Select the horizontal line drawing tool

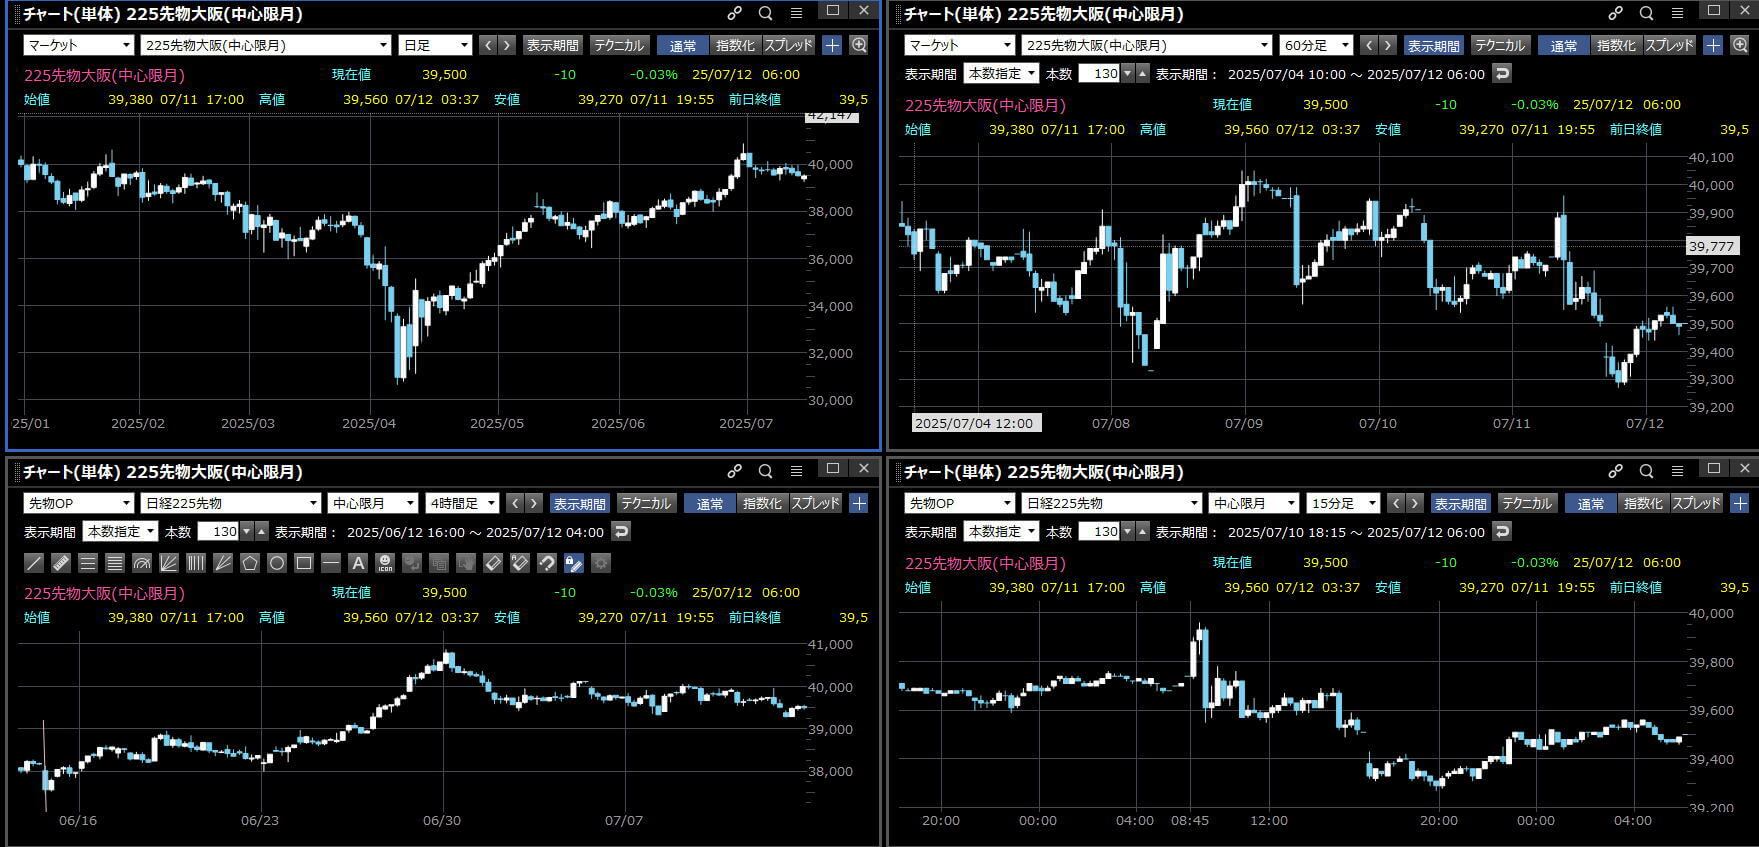click(x=331, y=563)
